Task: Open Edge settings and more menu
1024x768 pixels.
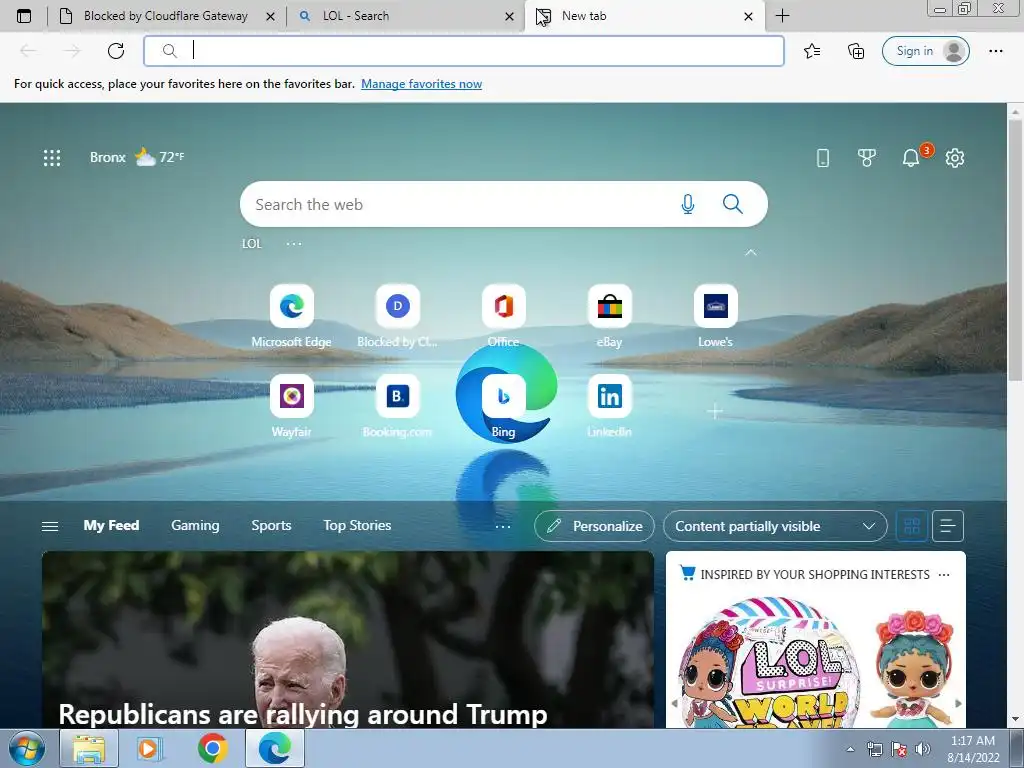Action: click(x=995, y=51)
